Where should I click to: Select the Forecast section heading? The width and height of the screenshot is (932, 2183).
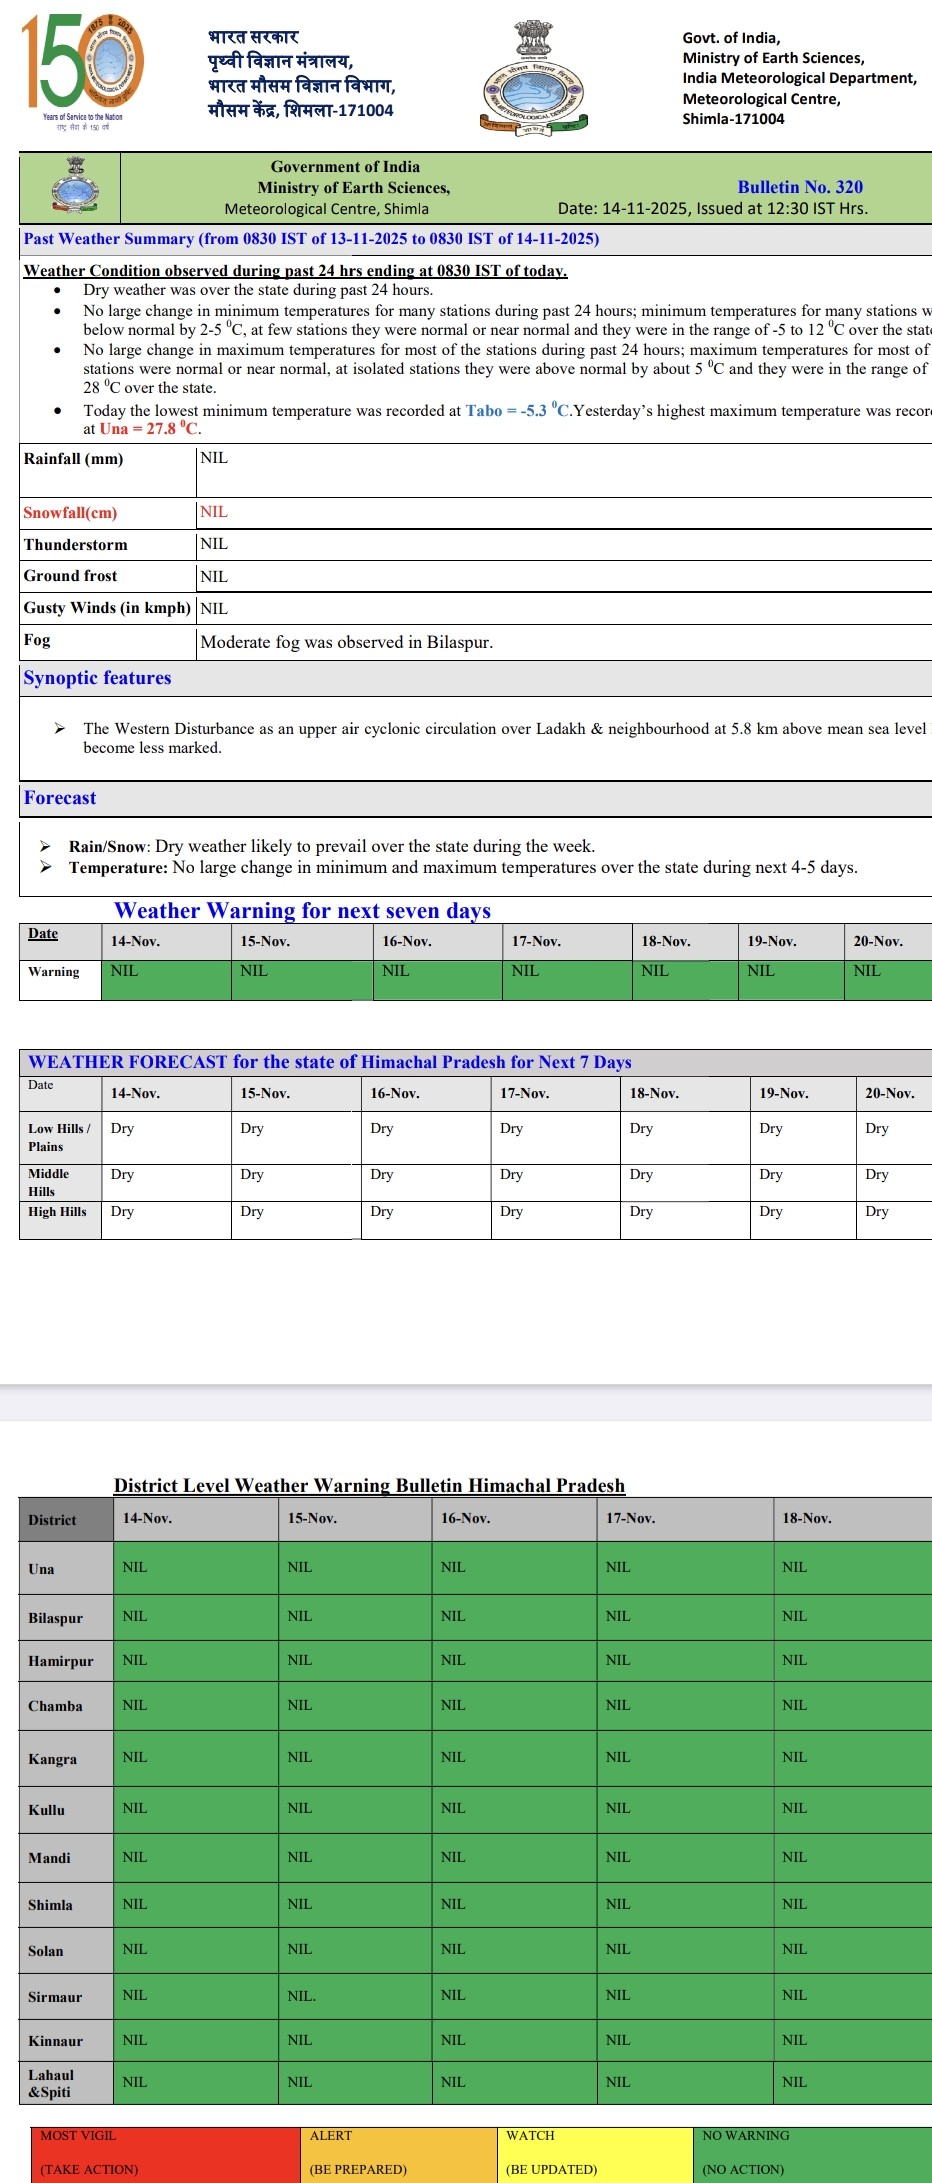click(60, 798)
